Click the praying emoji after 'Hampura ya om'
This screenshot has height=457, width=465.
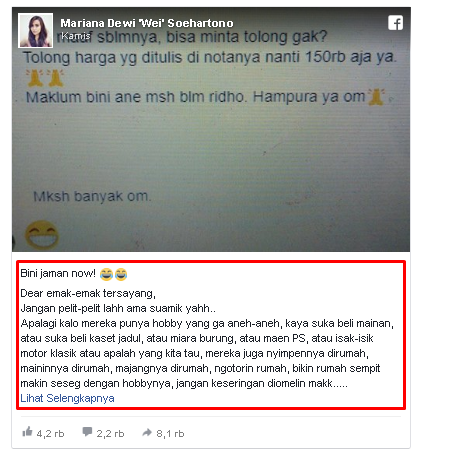click(376, 97)
